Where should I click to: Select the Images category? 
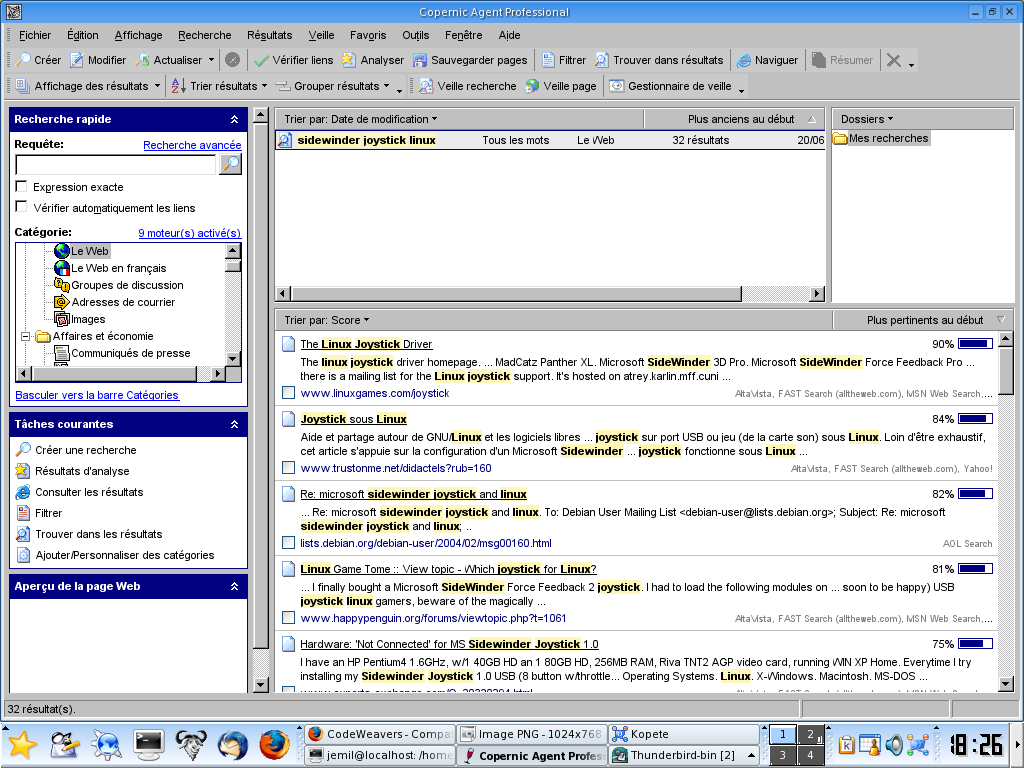tap(80, 319)
